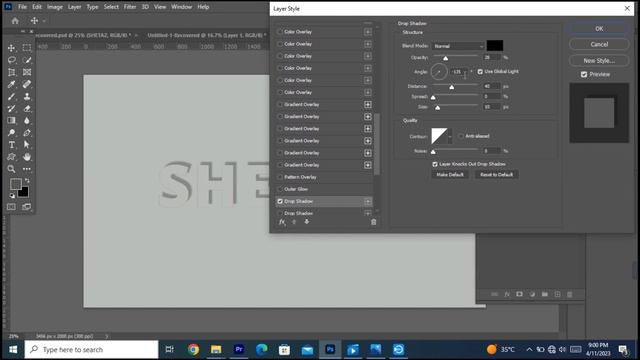Viewport: 640px width, 360px height.
Task: Select the Hand tool
Action: (x=27, y=157)
